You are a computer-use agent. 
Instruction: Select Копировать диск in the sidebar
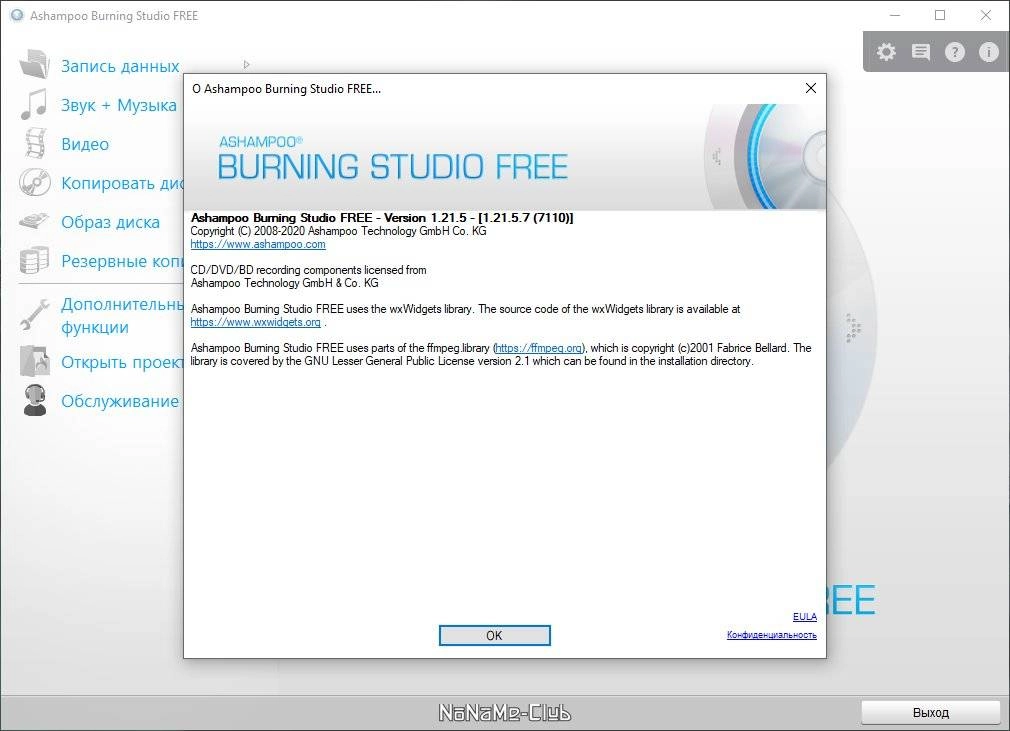[122, 184]
